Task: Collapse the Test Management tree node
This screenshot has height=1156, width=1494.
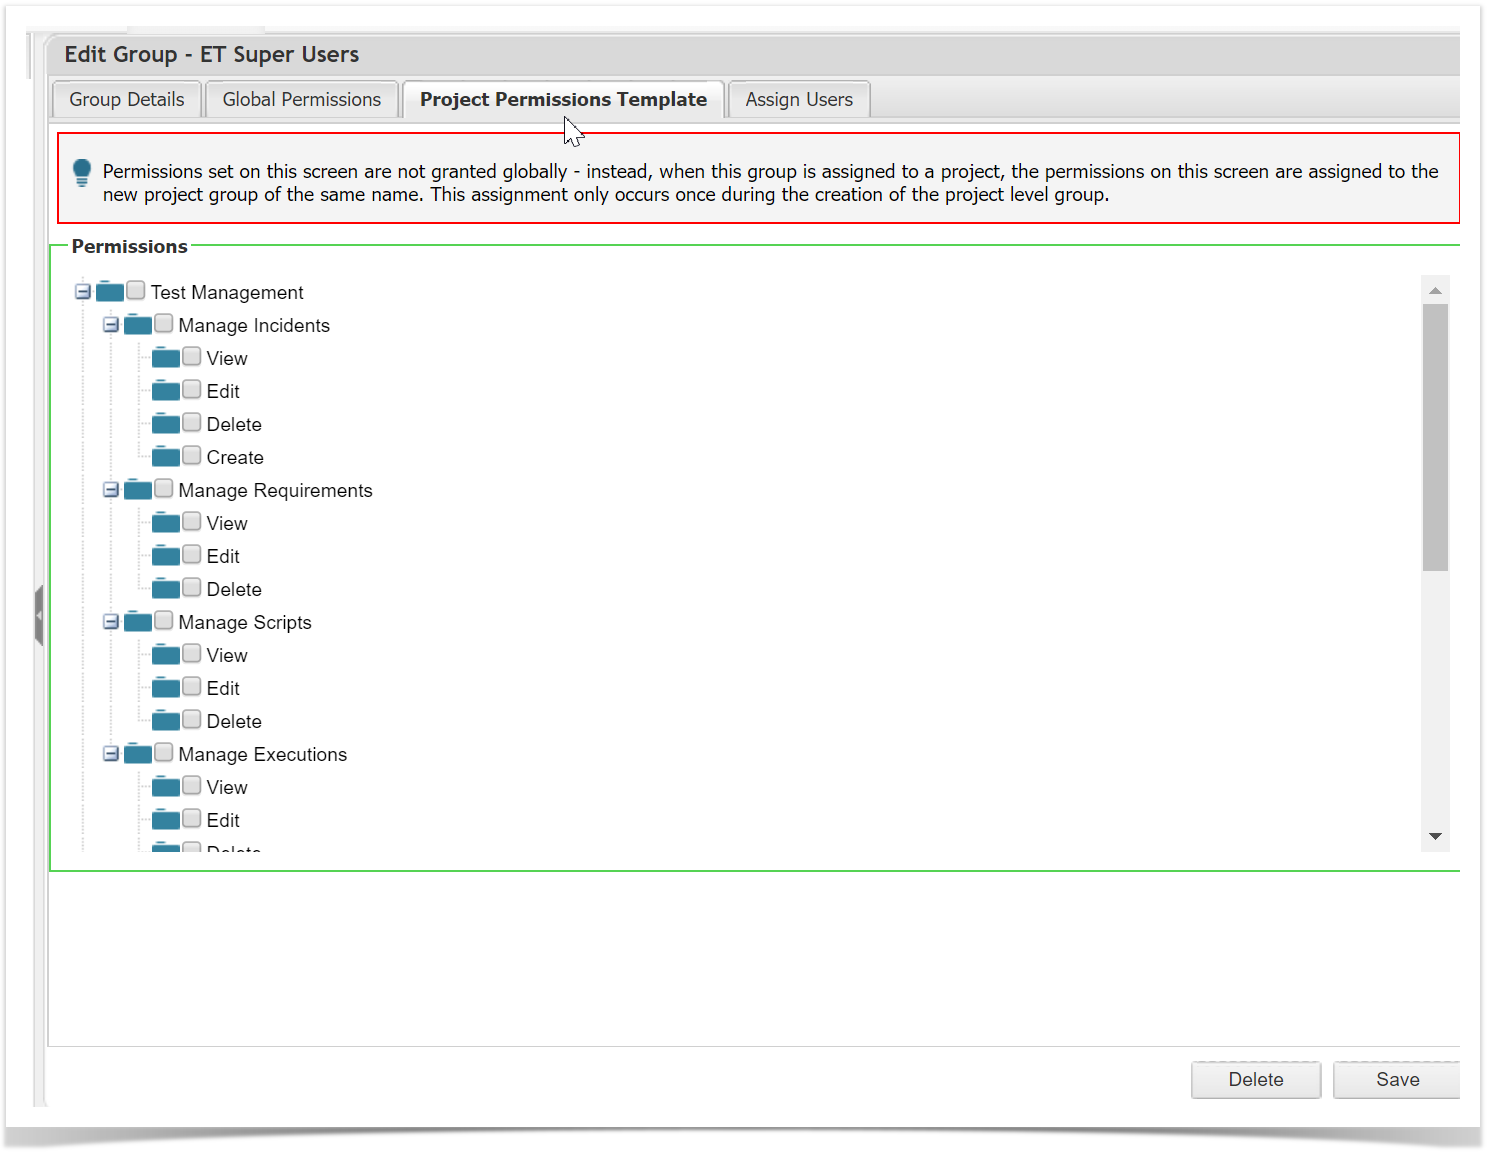Action: pyautogui.click(x=83, y=292)
